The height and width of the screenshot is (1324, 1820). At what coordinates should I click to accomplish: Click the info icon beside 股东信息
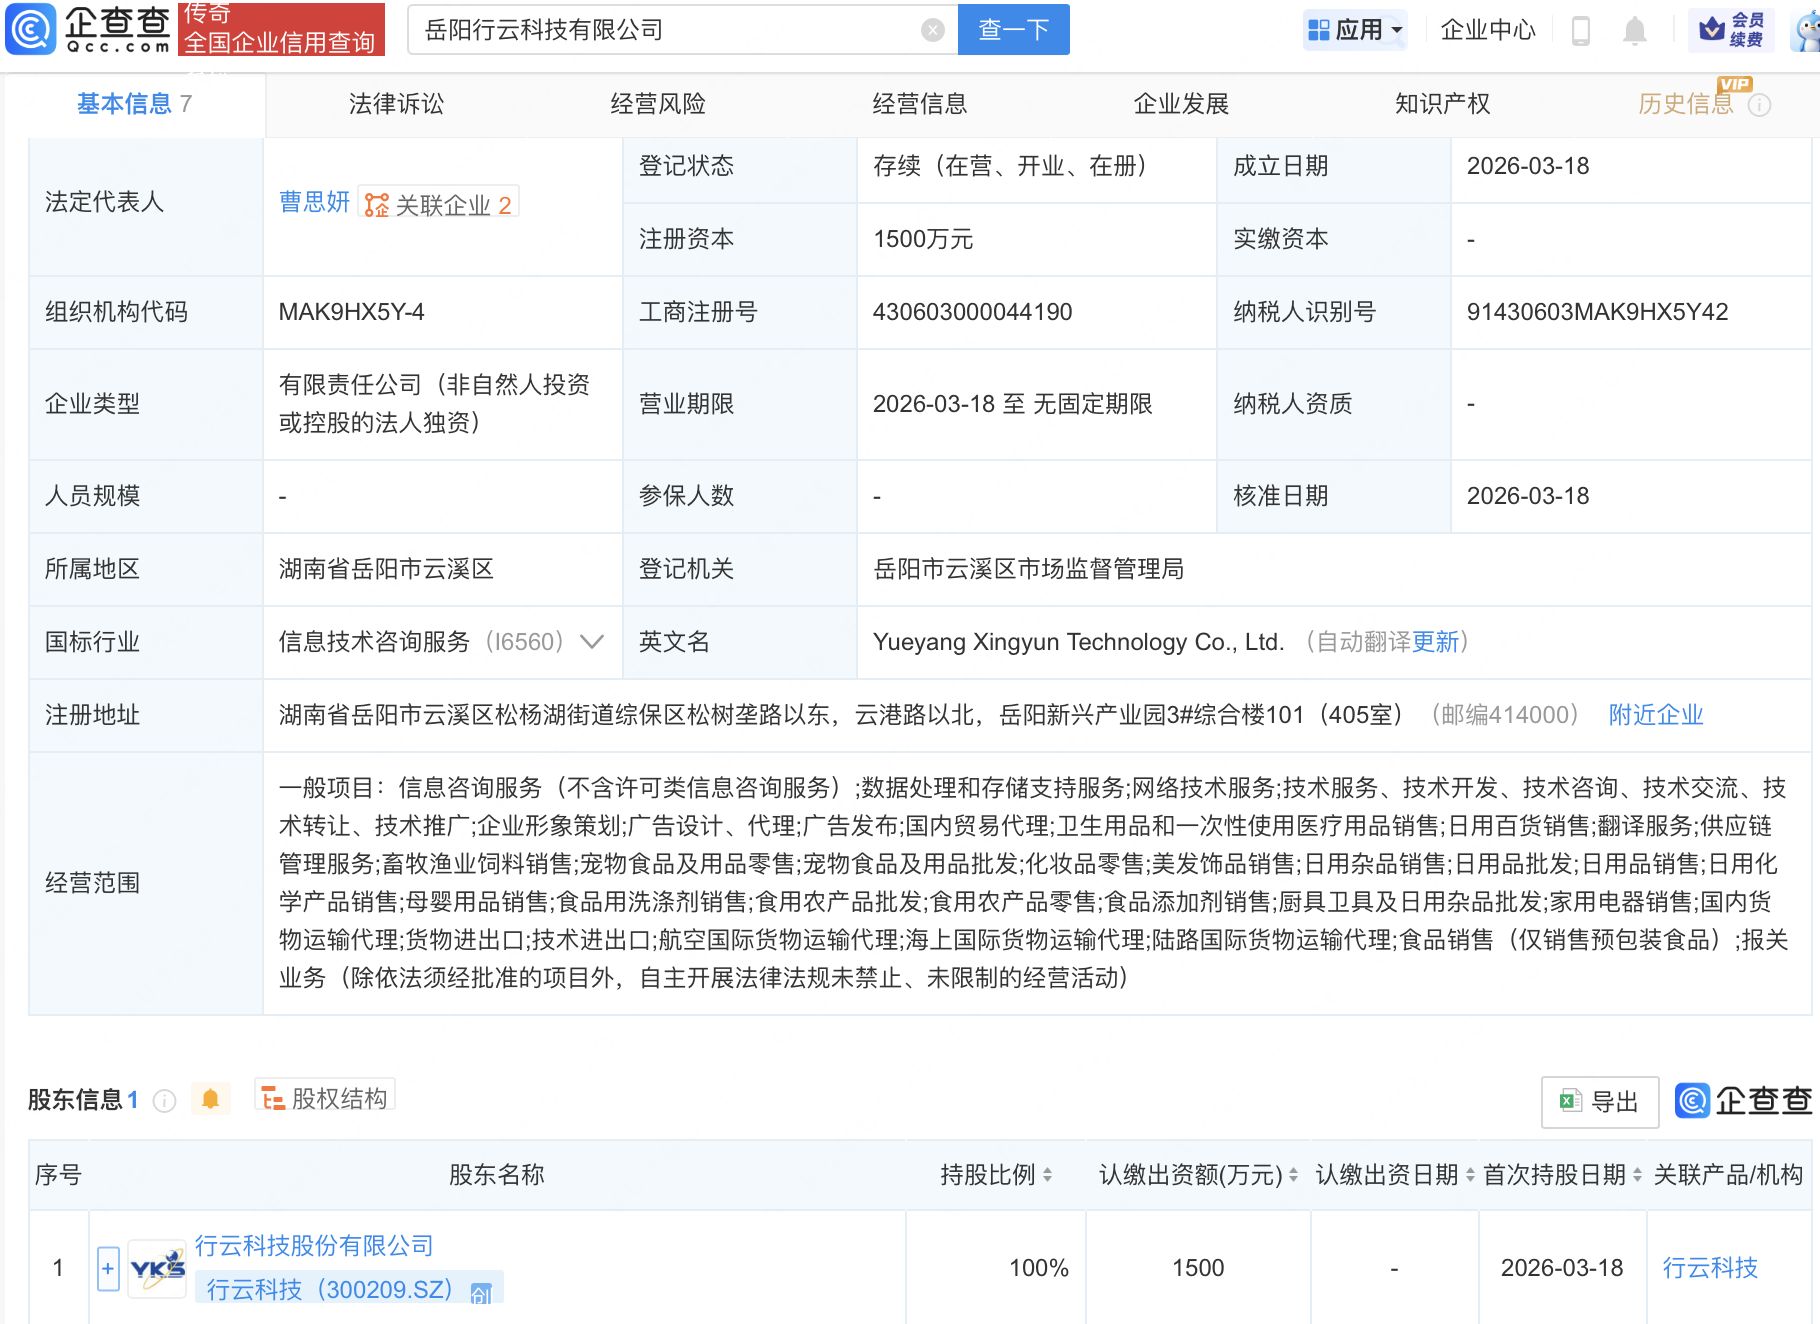coord(164,1100)
